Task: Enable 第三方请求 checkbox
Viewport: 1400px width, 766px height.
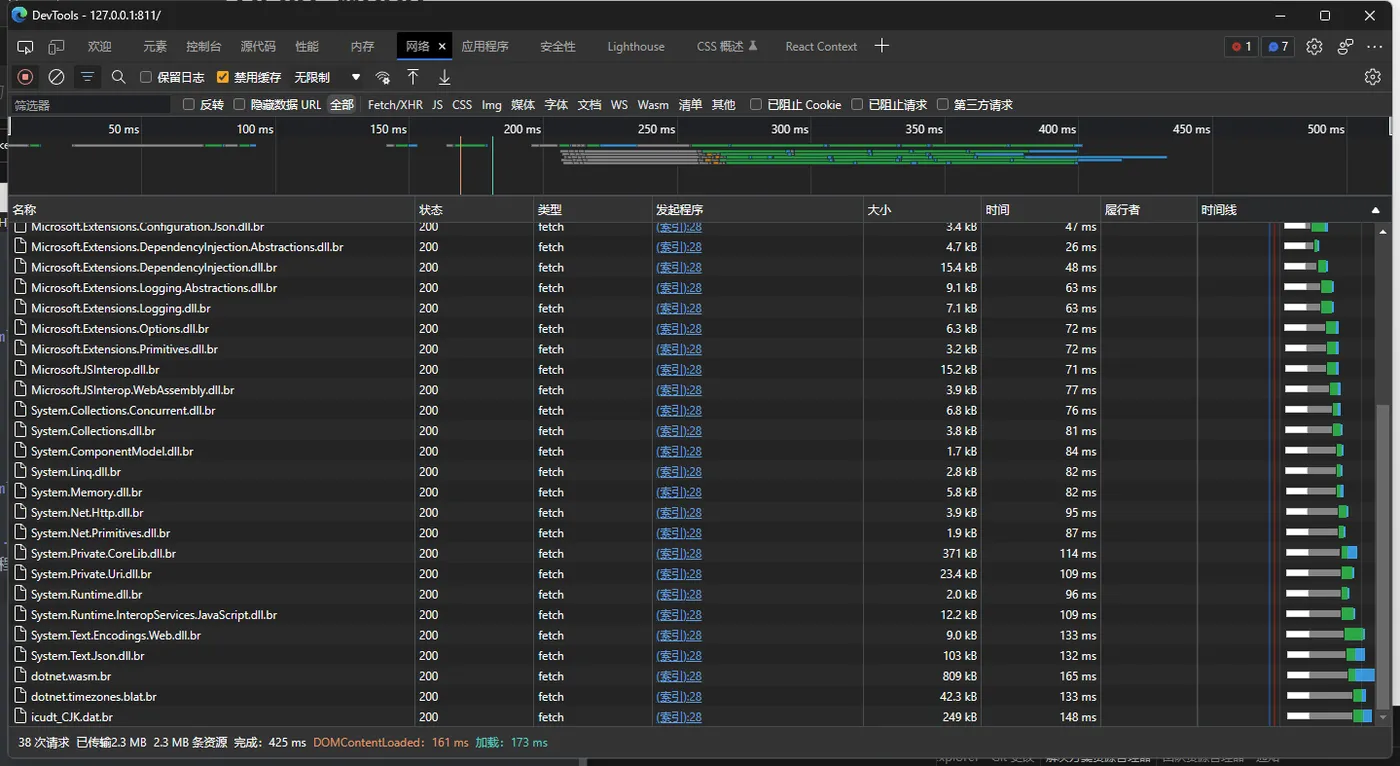Action: [943, 104]
